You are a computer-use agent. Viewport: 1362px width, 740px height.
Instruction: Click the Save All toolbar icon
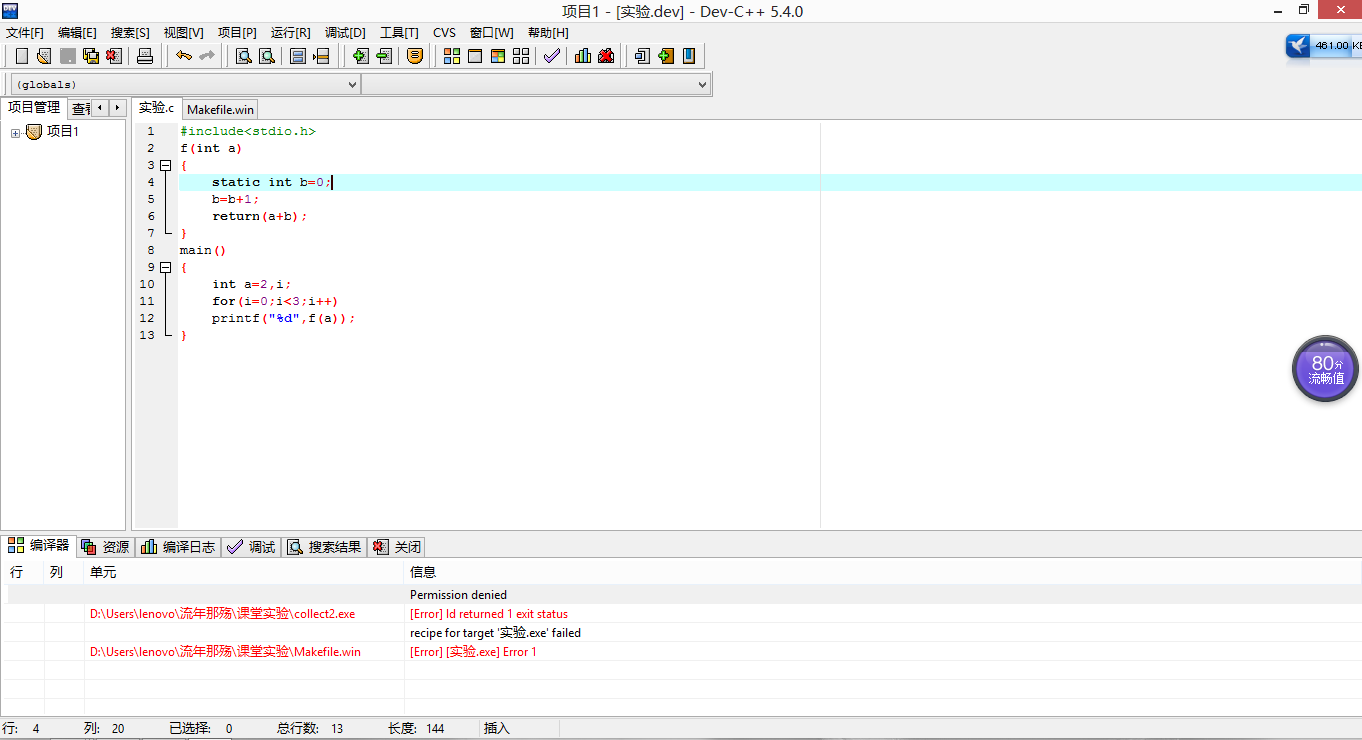point(91,56)
